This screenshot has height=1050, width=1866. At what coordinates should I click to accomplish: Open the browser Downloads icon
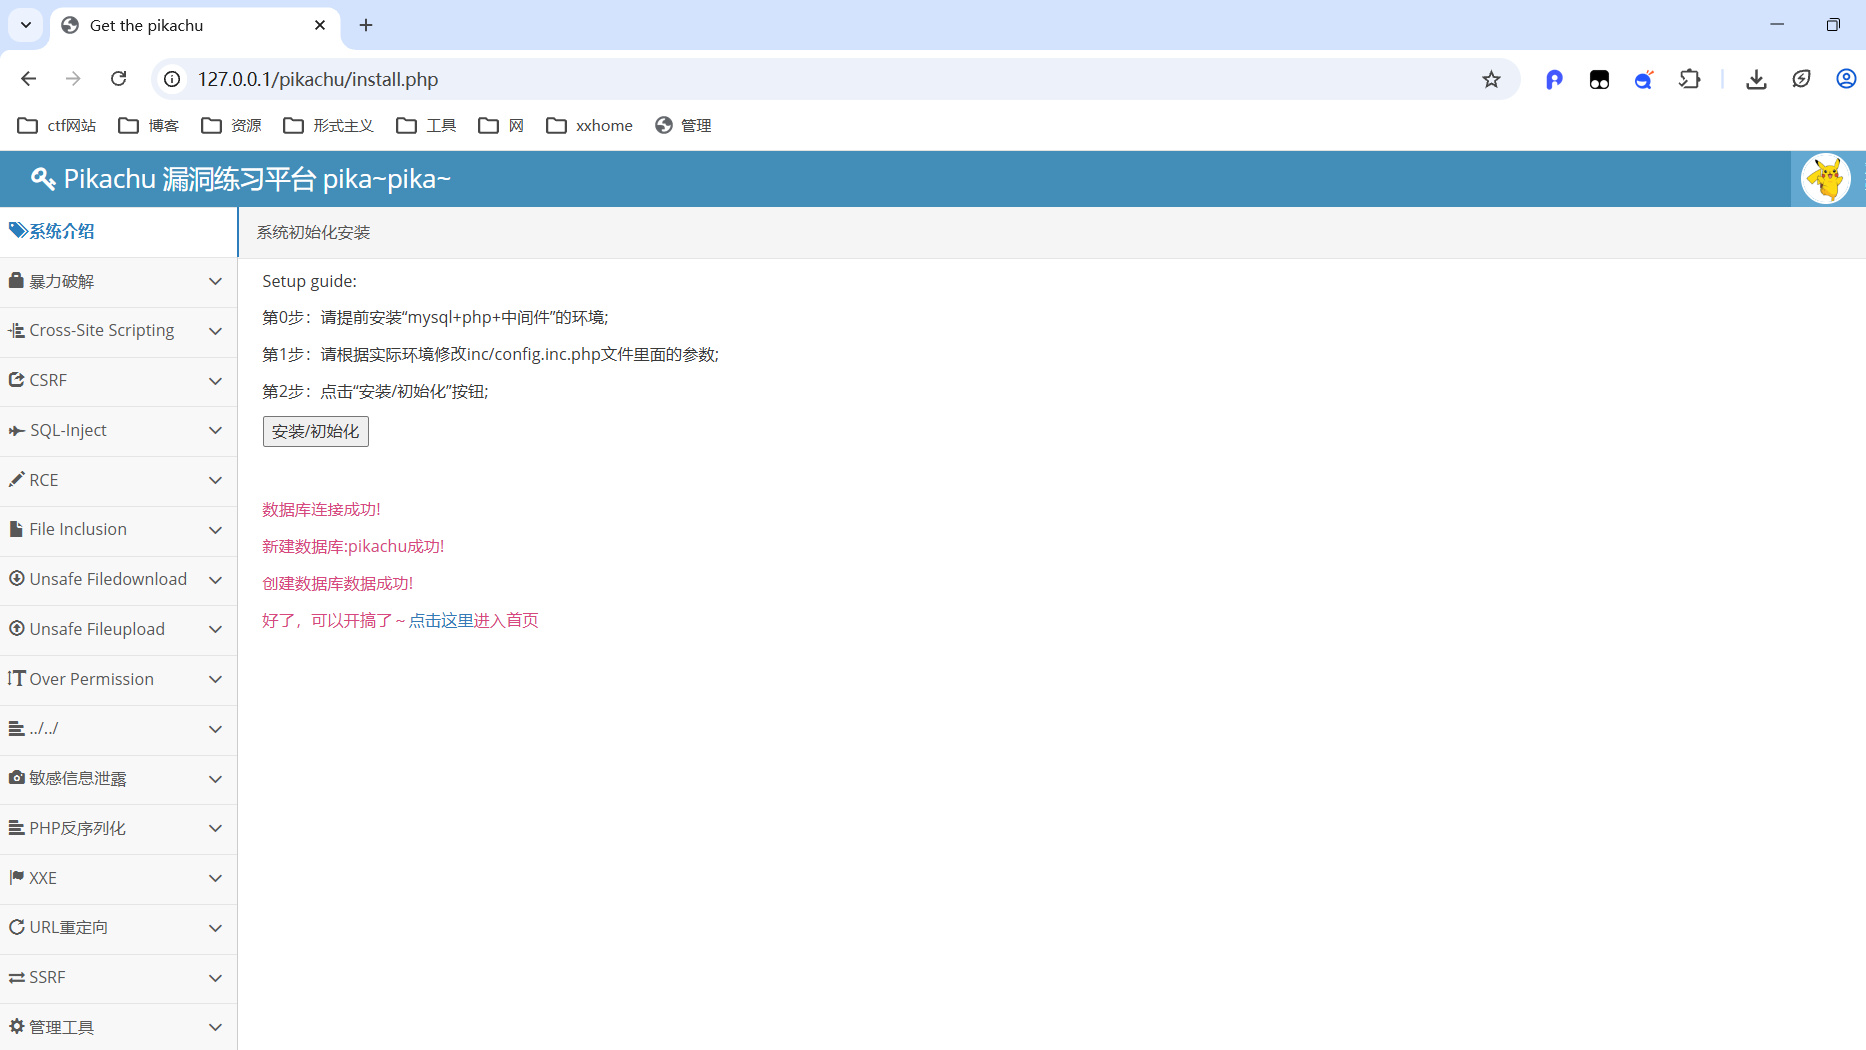(1756, 79)
